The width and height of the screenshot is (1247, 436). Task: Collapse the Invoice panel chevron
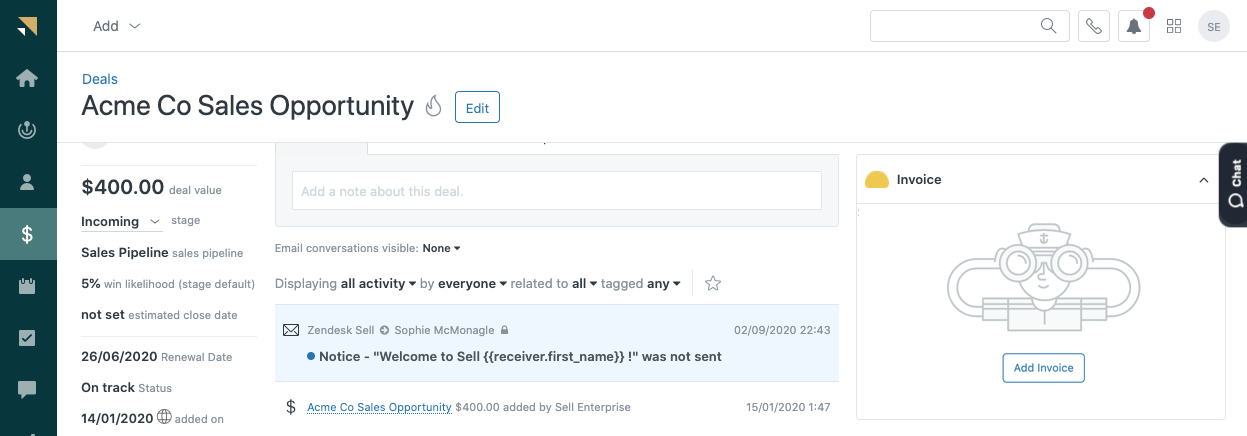(x=1203, y=180)
